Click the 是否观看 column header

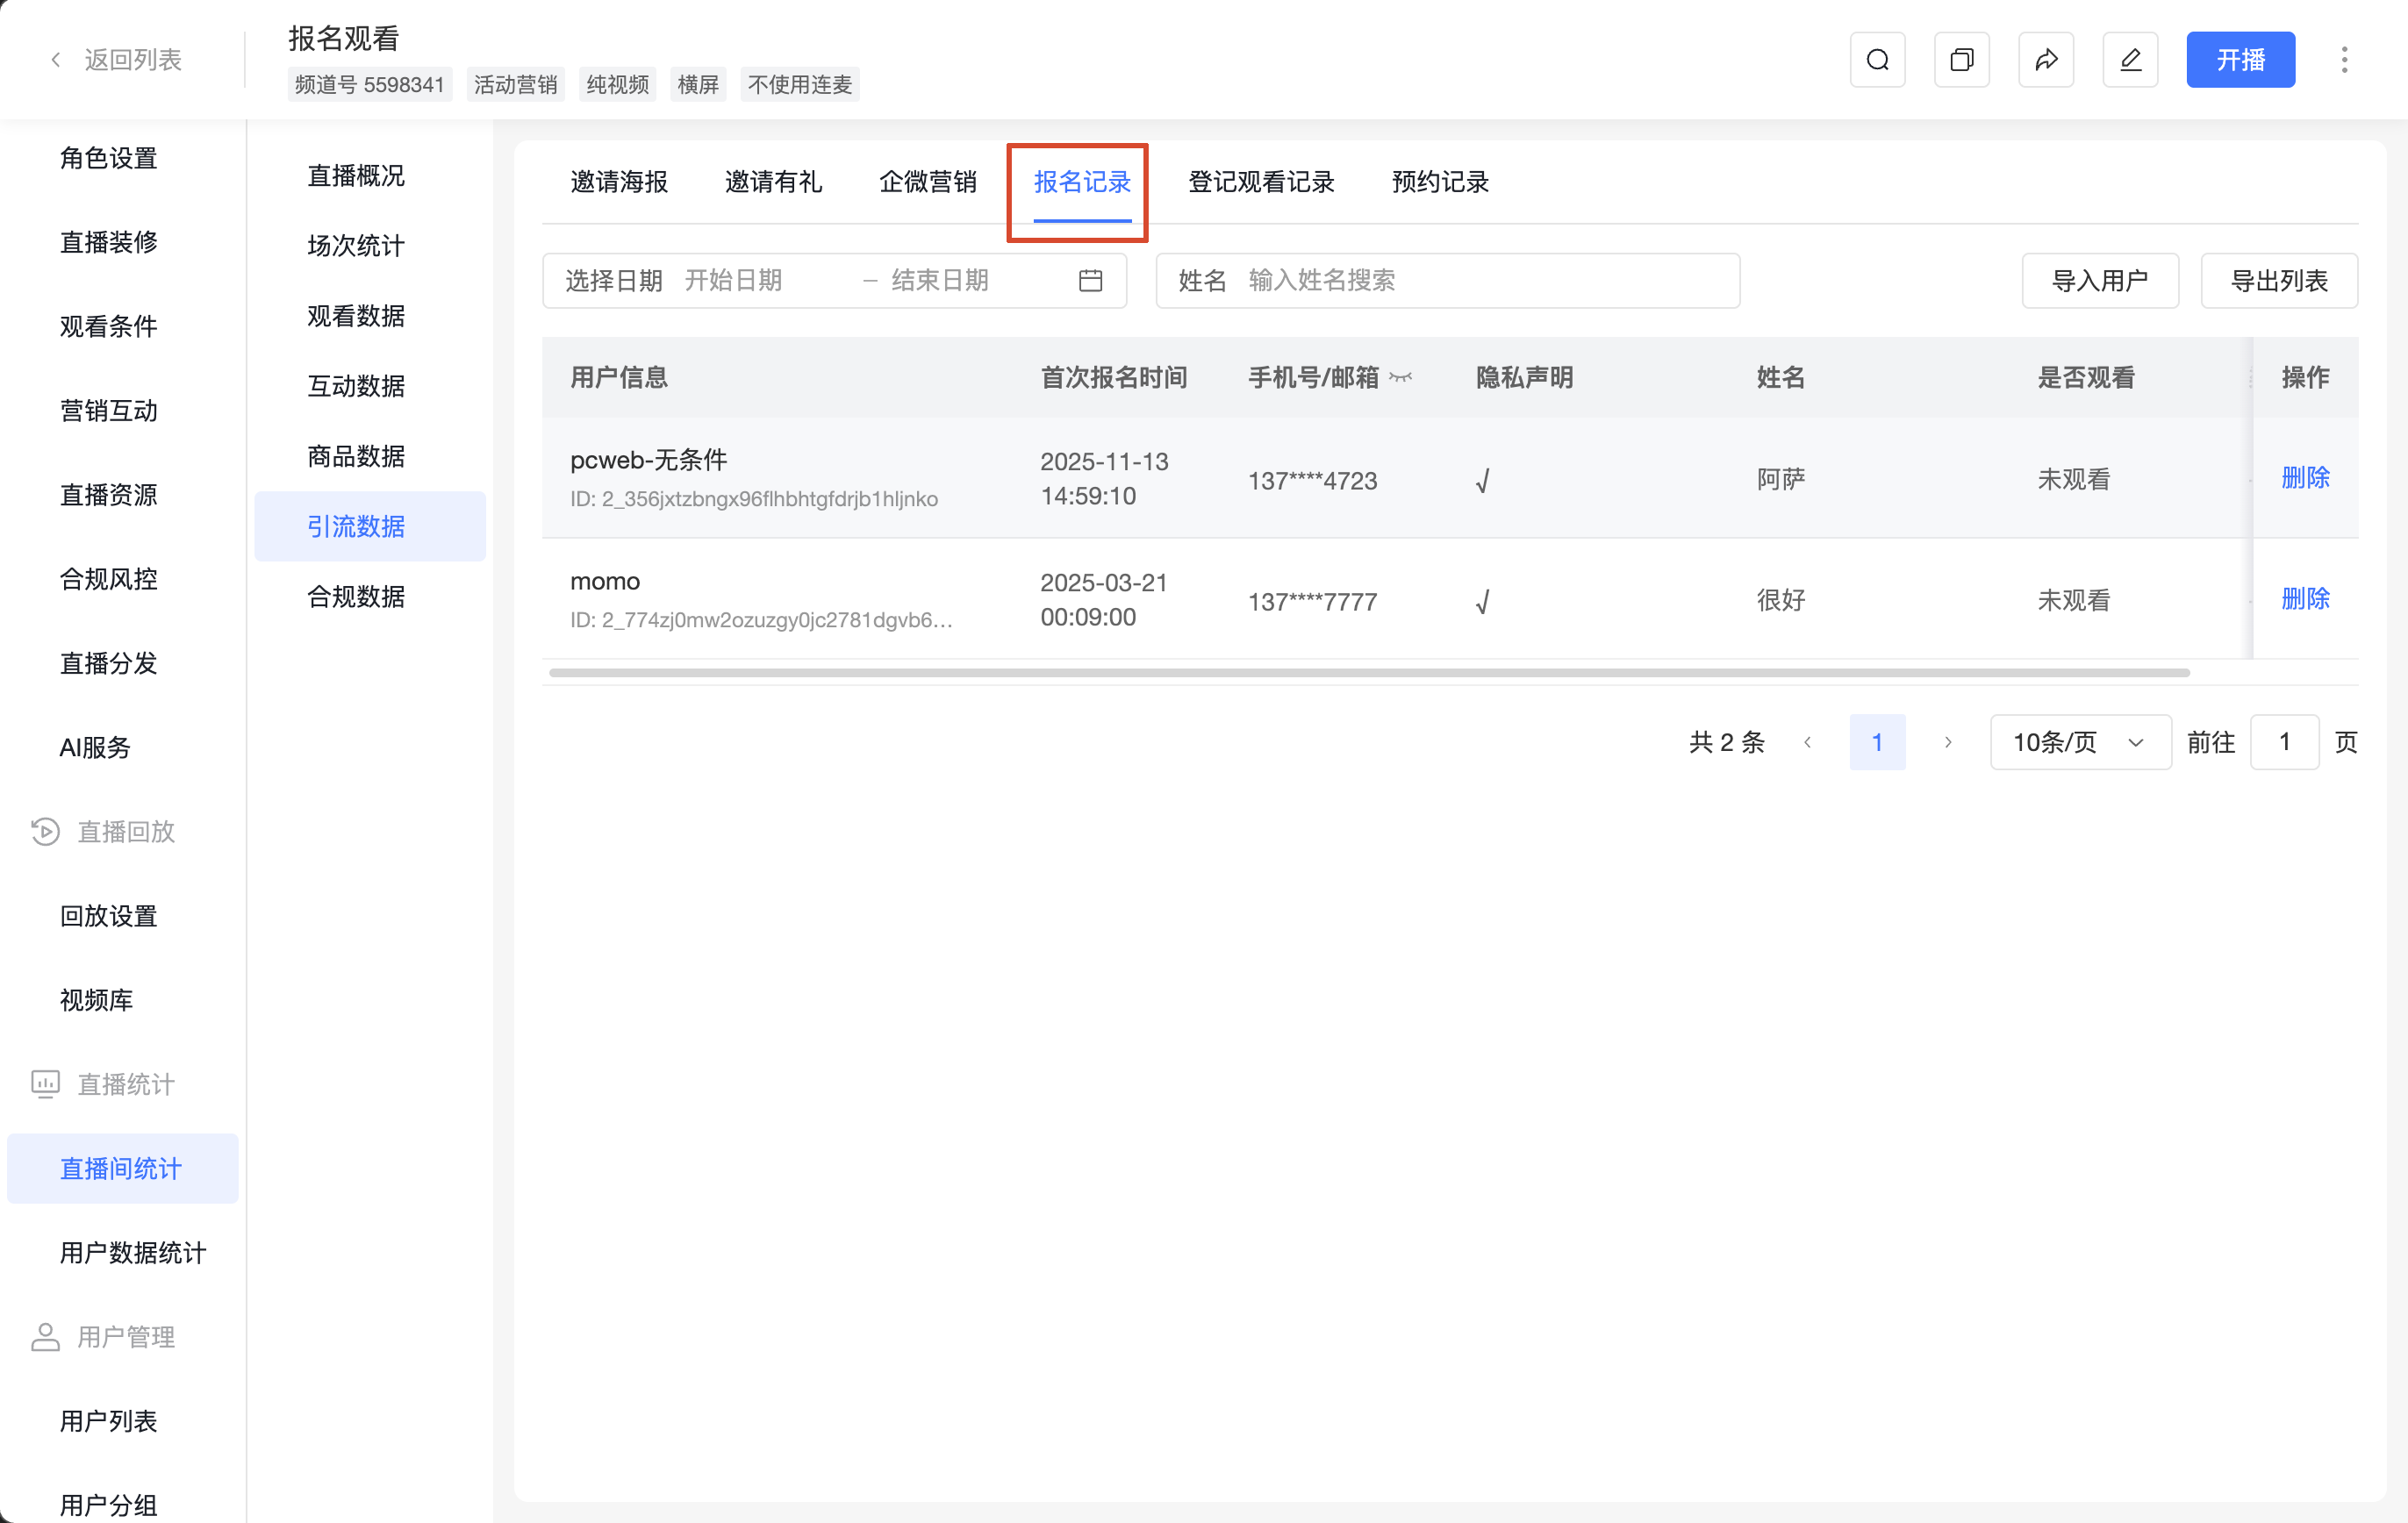pyautogui.click(x=2086, y=377)
